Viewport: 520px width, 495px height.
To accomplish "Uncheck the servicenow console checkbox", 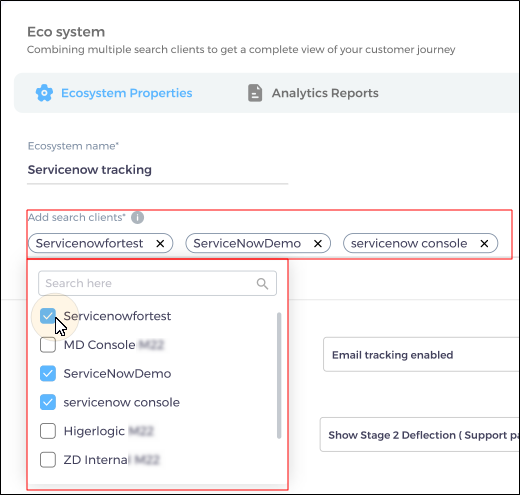I will [48, 402].
